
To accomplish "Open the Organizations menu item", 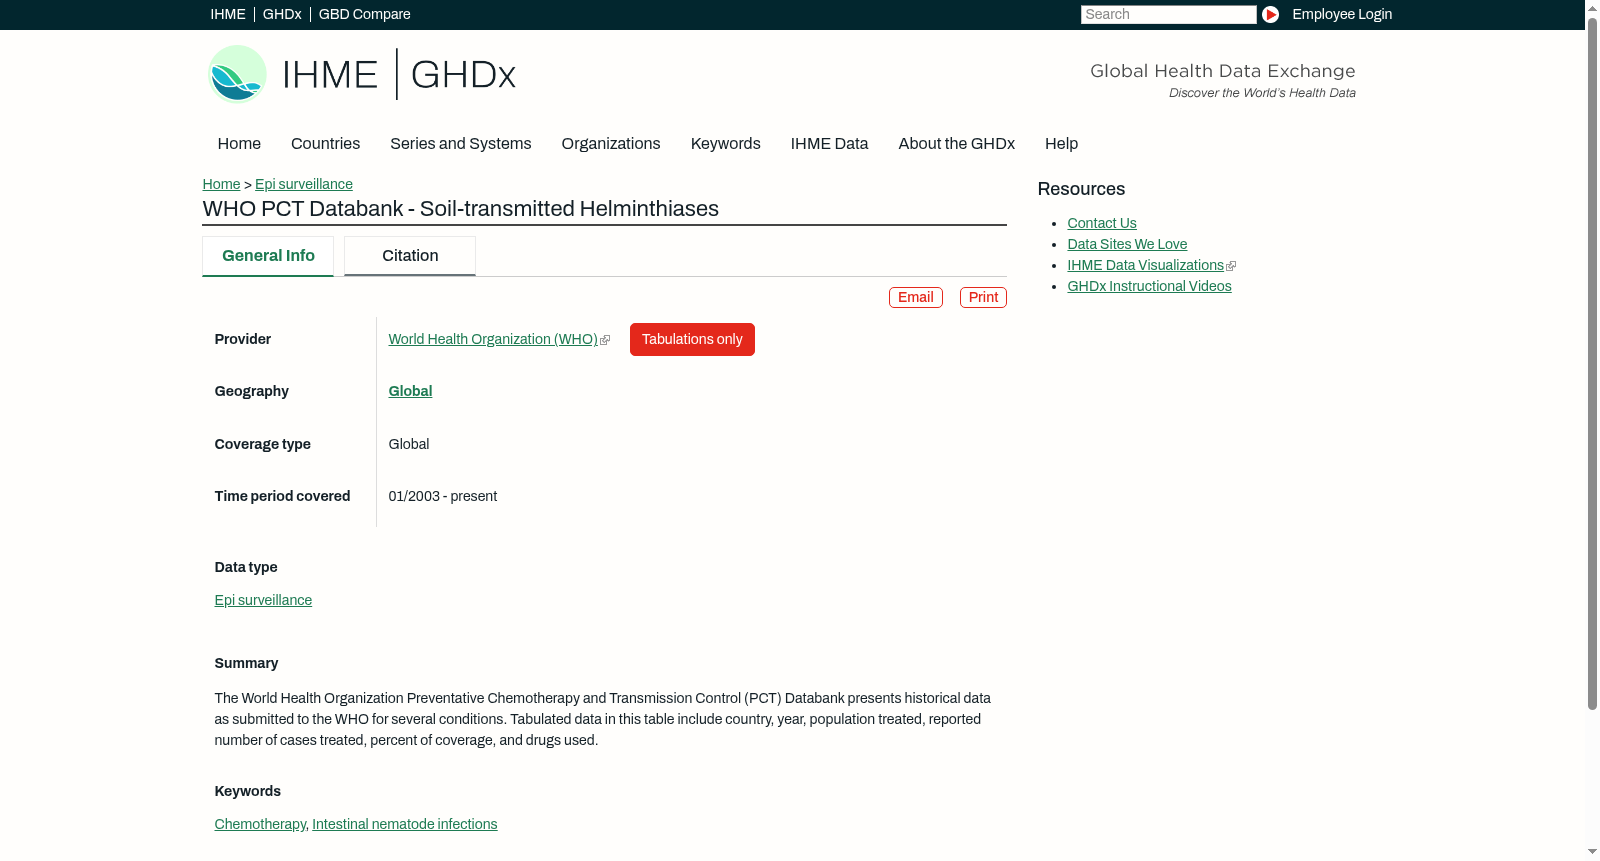I will pyautogui.click(x=611, y=144).
